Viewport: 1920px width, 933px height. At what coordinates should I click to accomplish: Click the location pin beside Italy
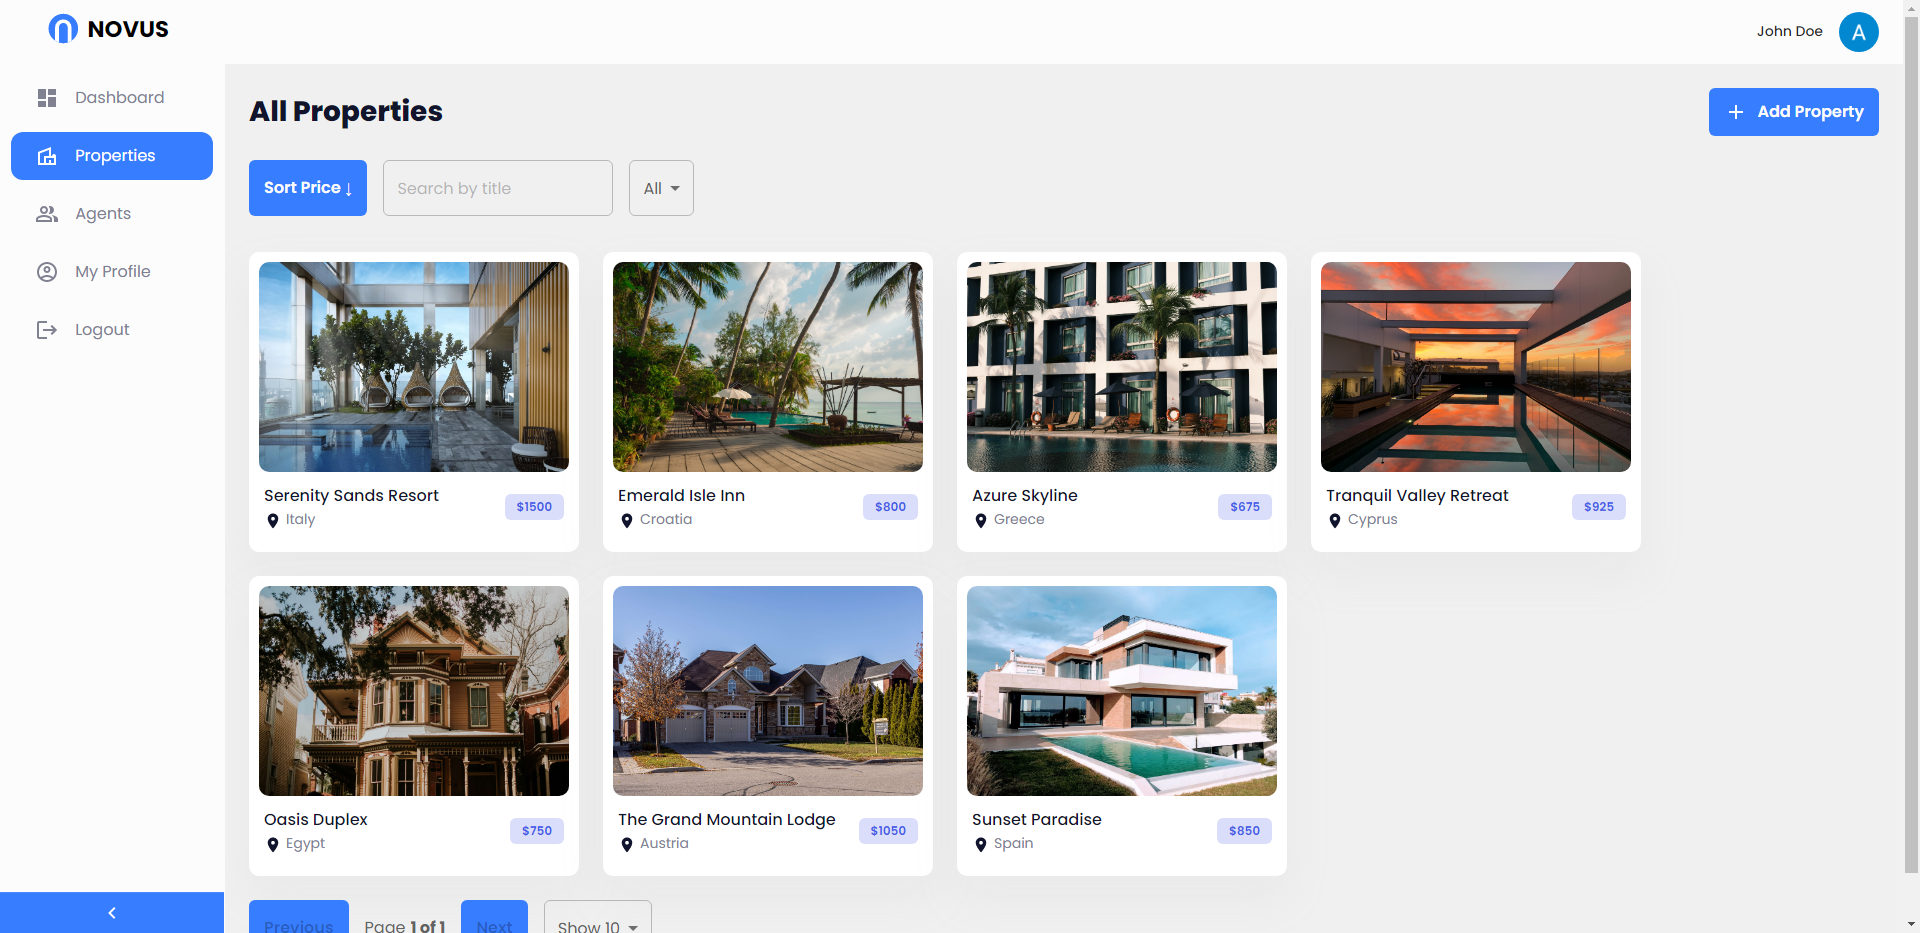pyautogui.click(x=272, y=520)
